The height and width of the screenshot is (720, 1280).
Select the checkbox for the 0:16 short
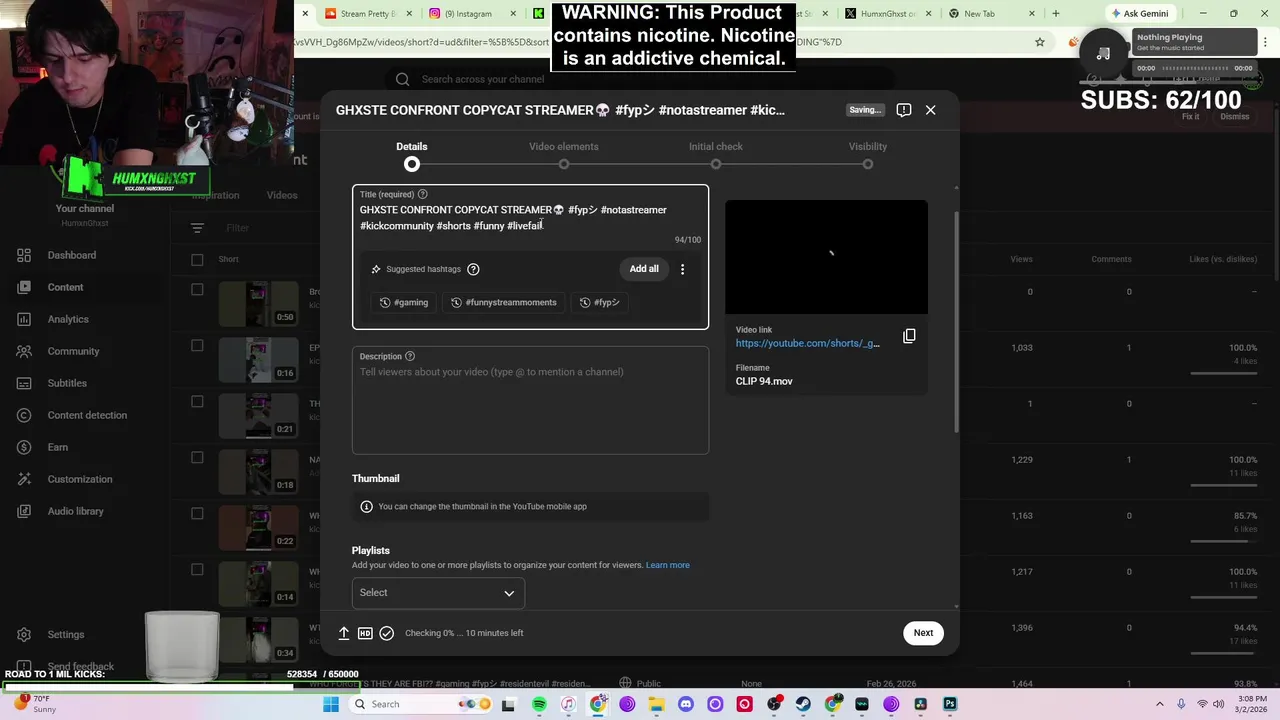point(197,346)
